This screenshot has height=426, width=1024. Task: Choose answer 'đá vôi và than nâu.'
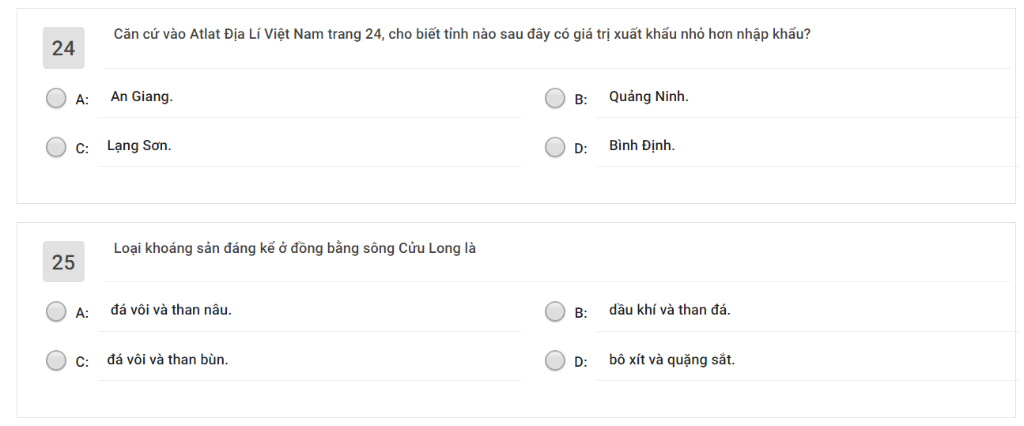click(171, 310)
